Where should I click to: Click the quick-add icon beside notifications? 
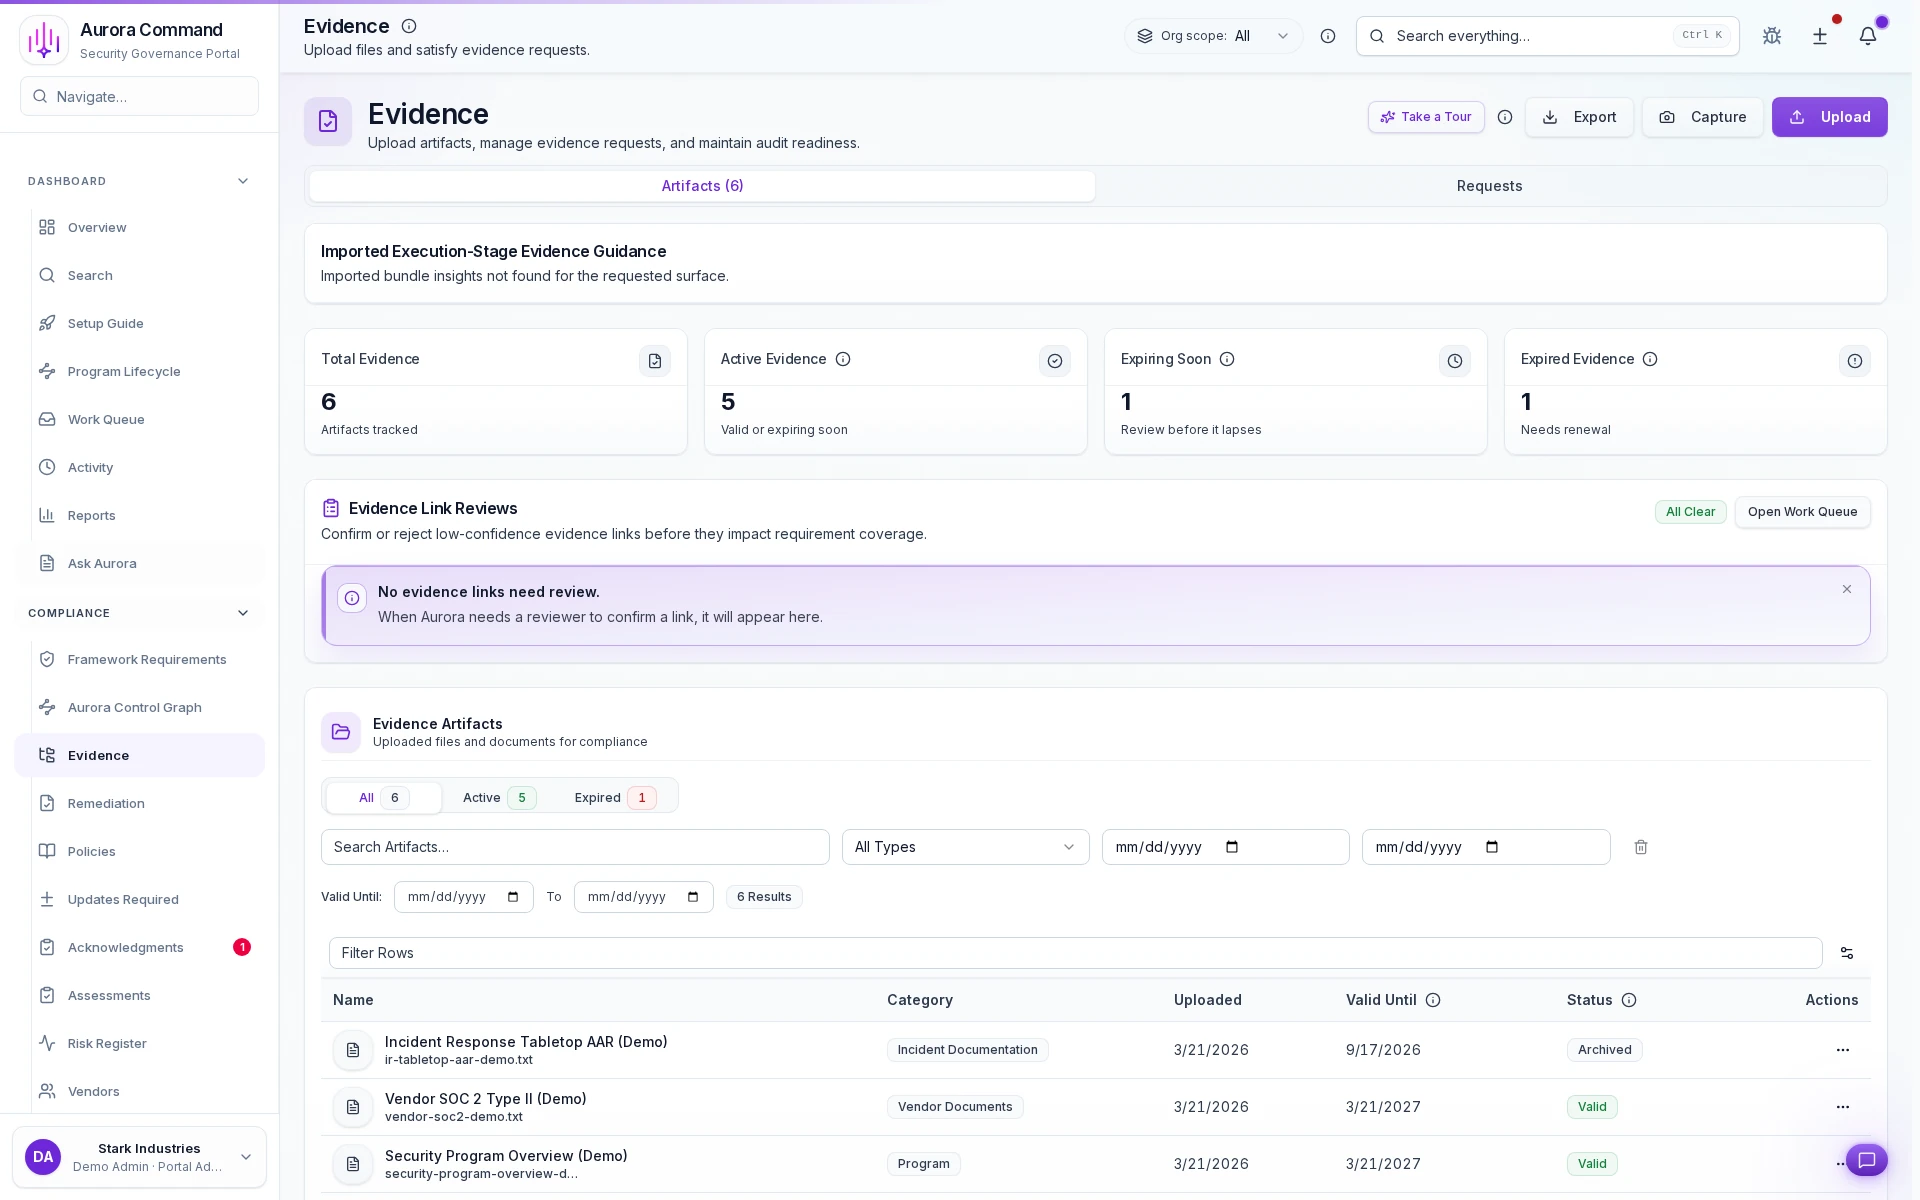[1820, 36]
